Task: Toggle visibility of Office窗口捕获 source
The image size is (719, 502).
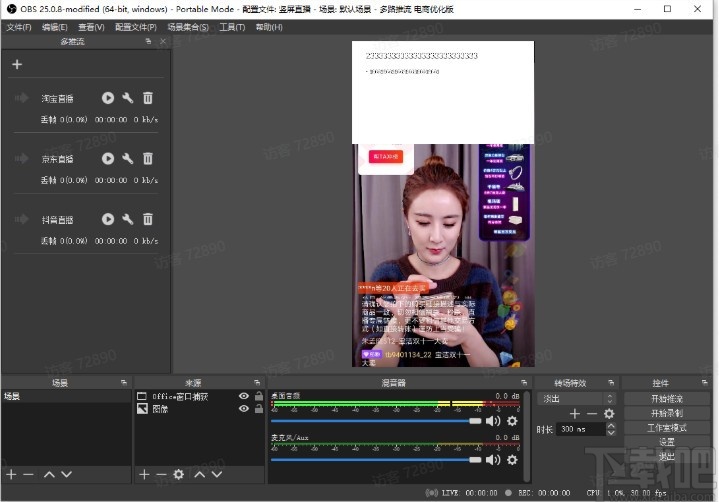Action: [x=244, y=396]
